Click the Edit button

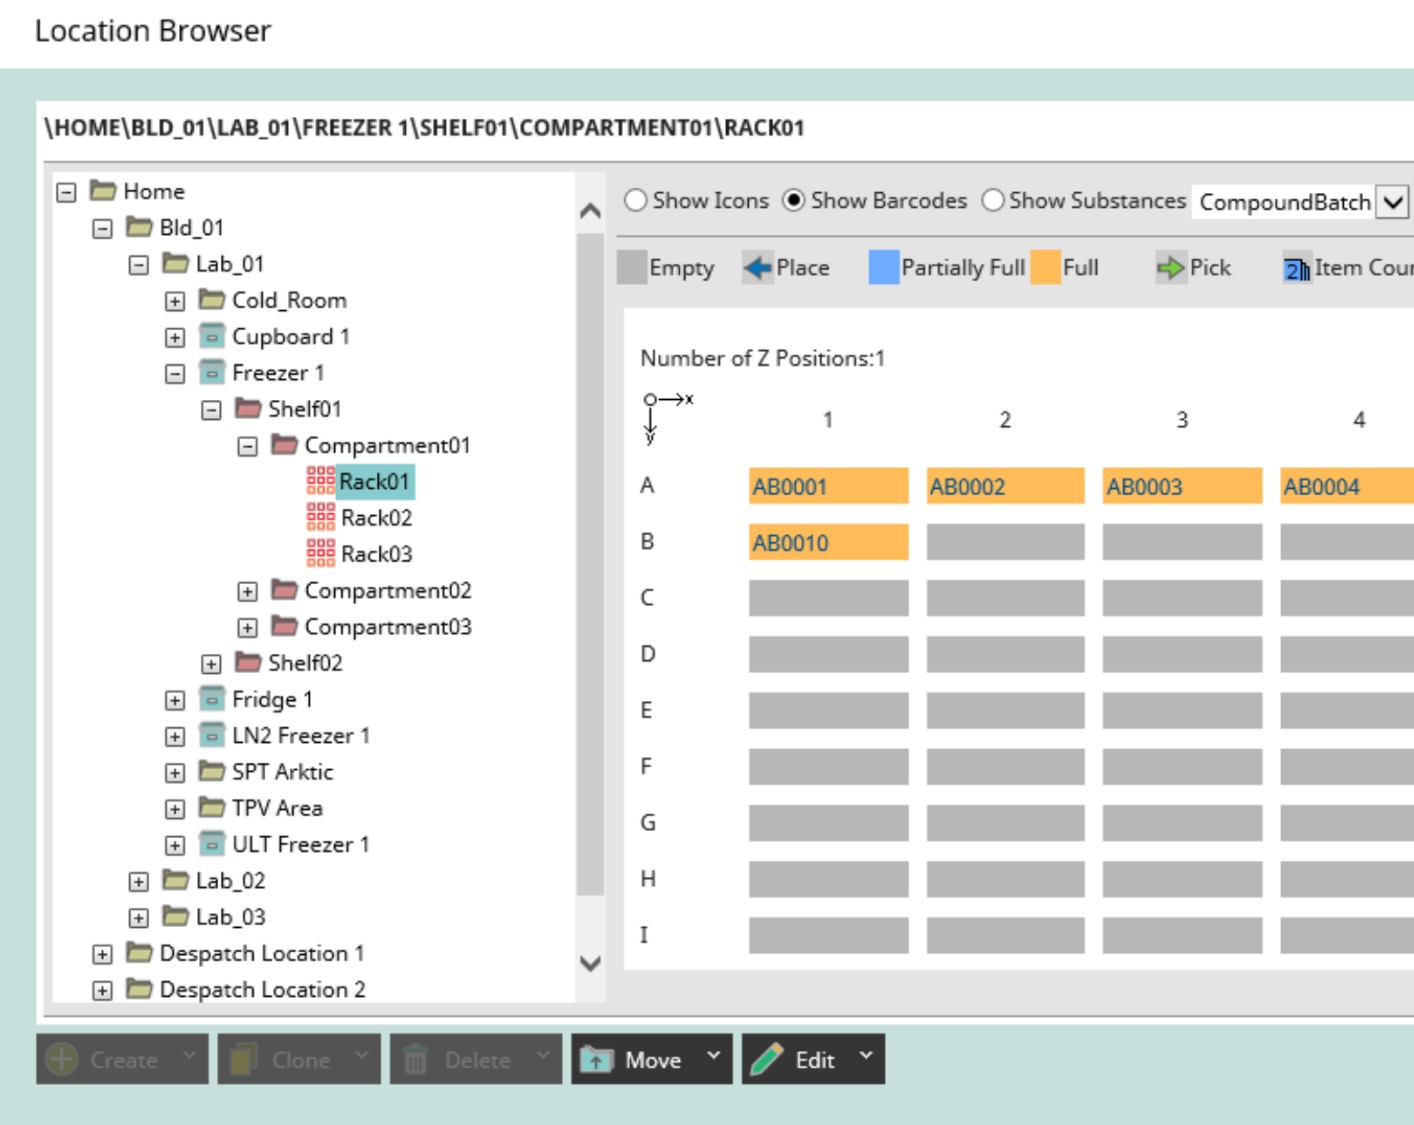pos(815,1059)
